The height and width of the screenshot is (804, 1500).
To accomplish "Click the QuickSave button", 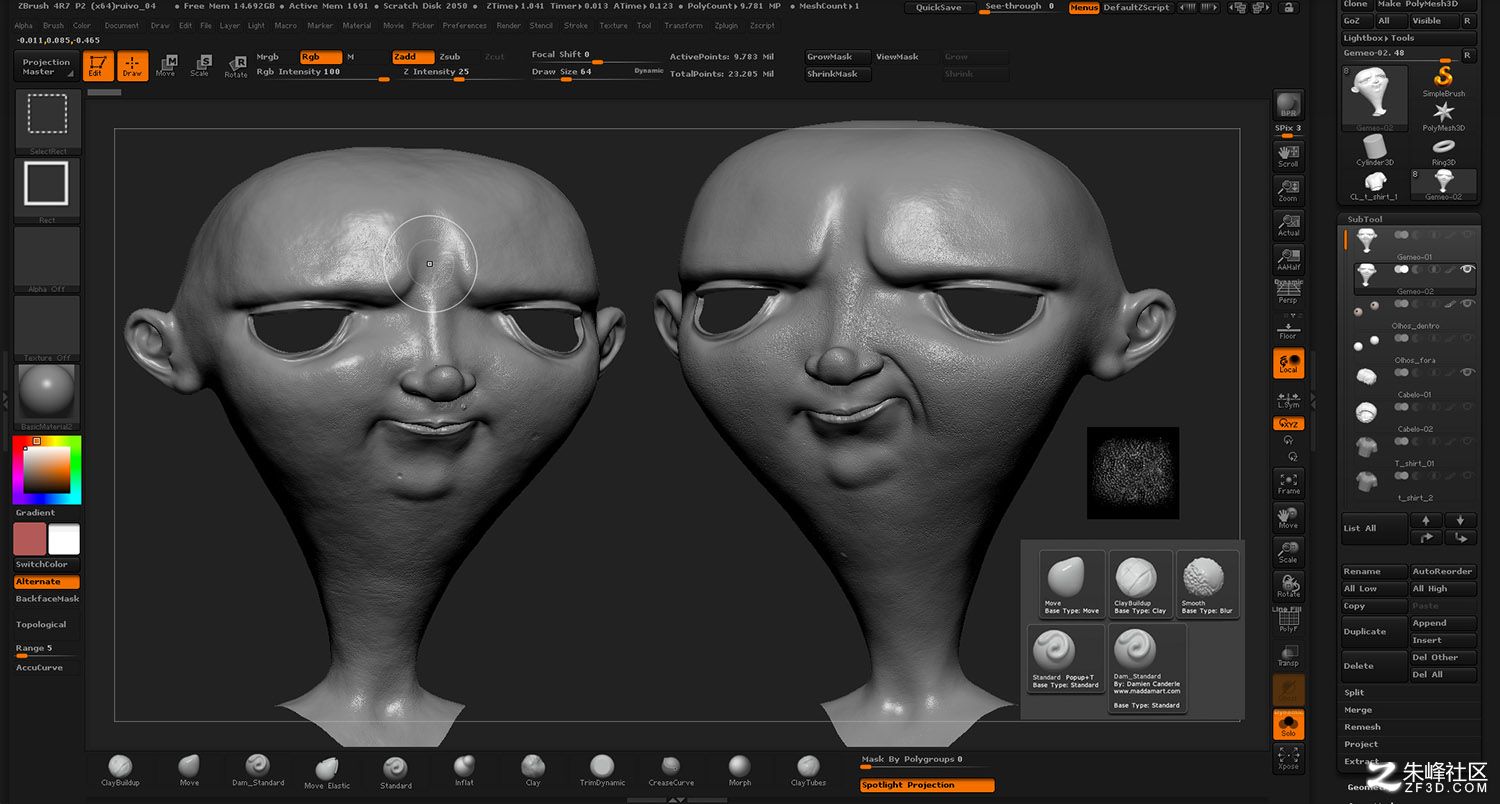I will [939, 7].
